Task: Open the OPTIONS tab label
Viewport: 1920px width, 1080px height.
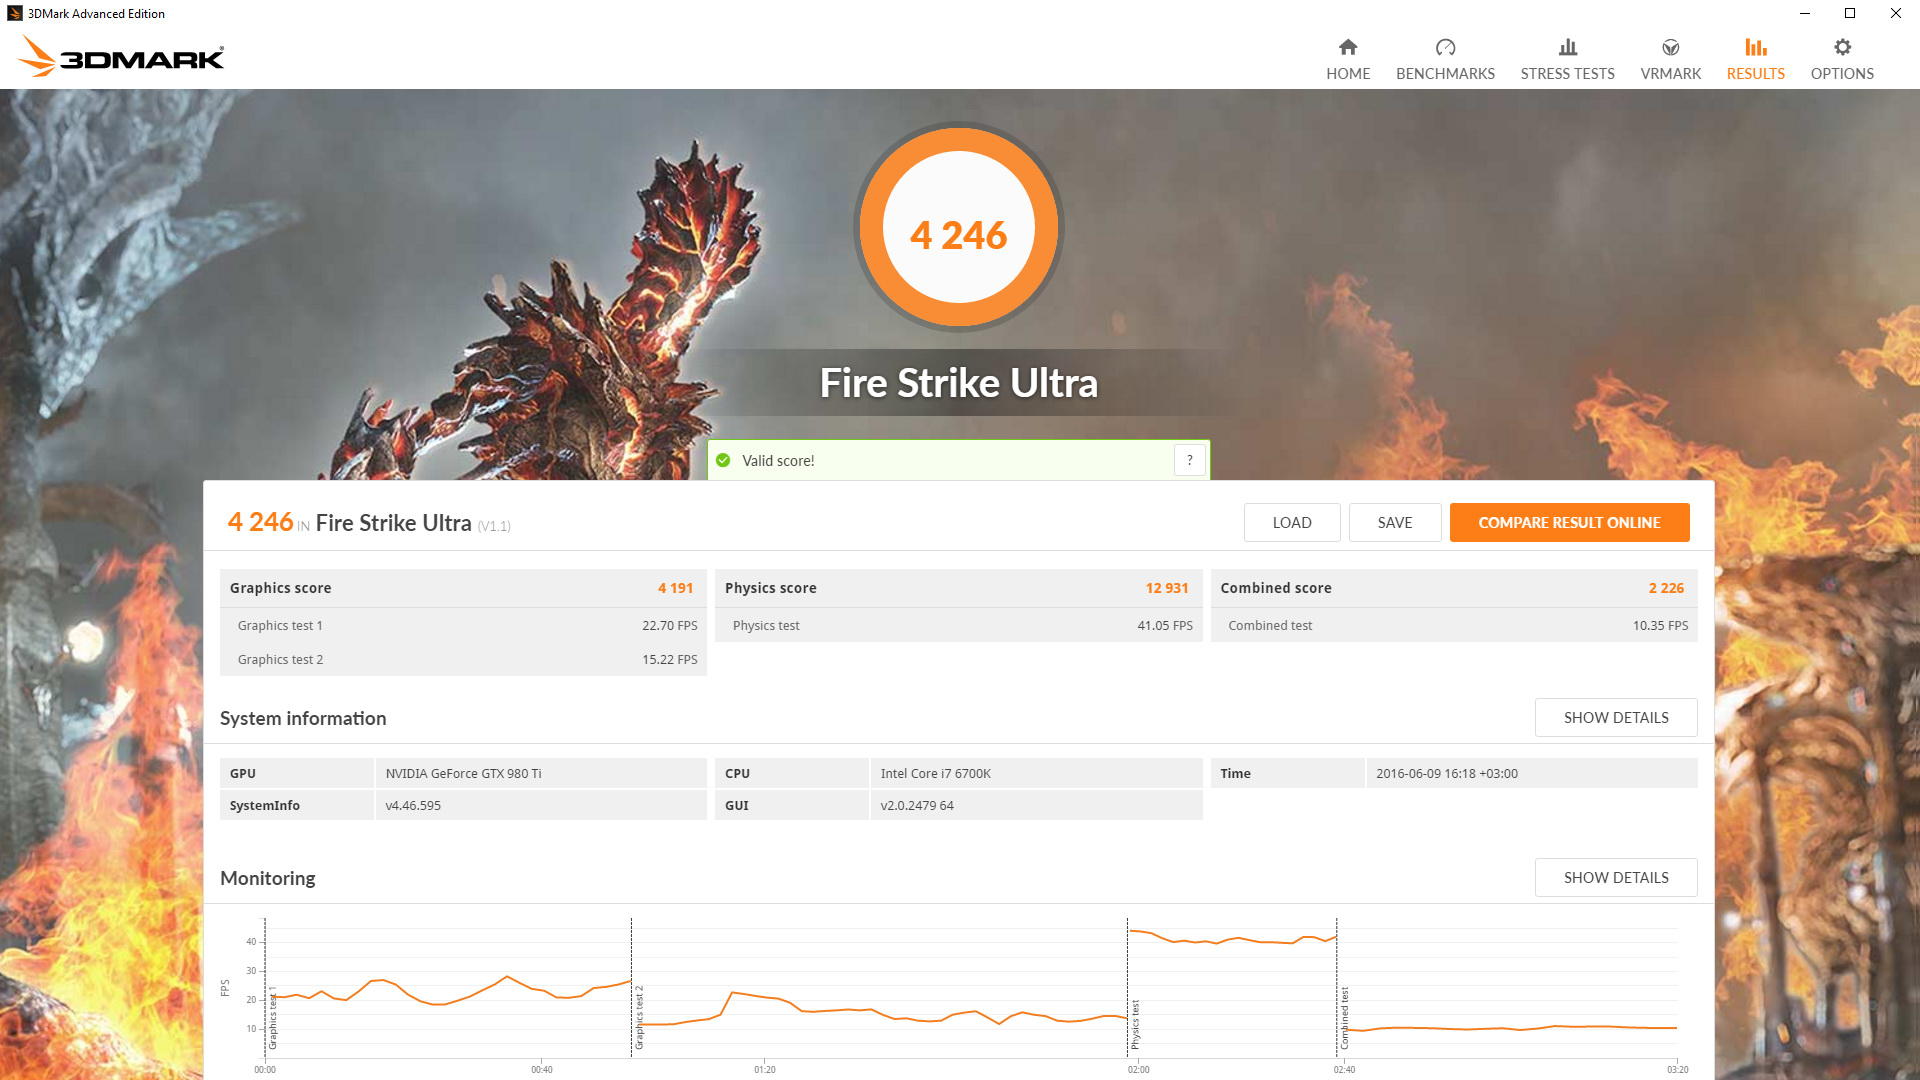Action: point(1842,74)
